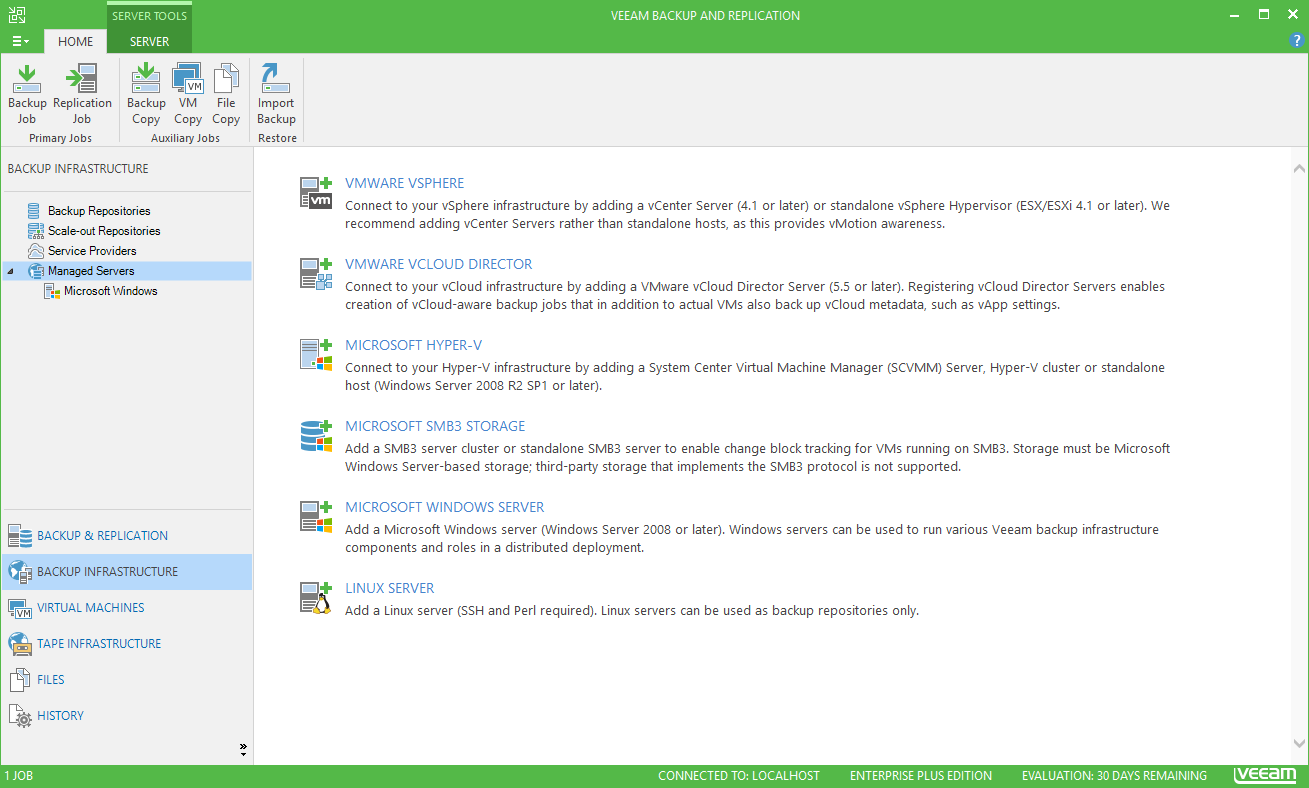Open the Backup & Replication view label
Viewport: 1309px width, 788px height.
[103, 536]
